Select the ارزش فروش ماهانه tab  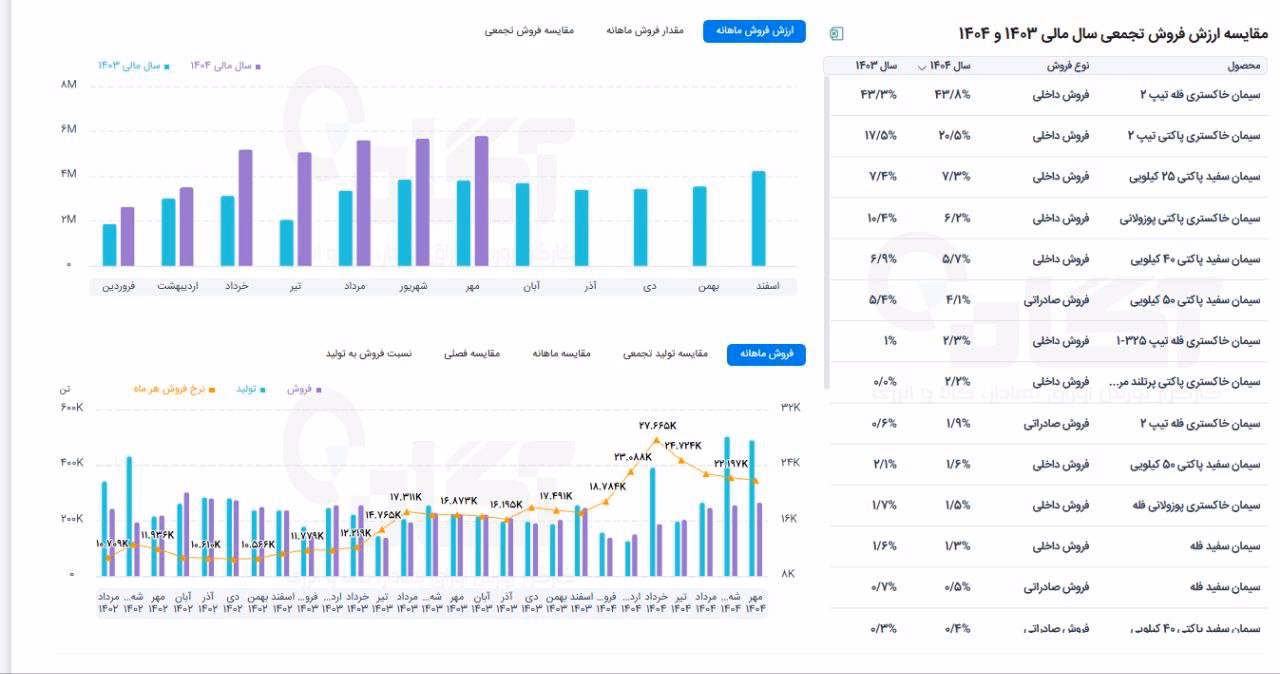coord(754,31)
